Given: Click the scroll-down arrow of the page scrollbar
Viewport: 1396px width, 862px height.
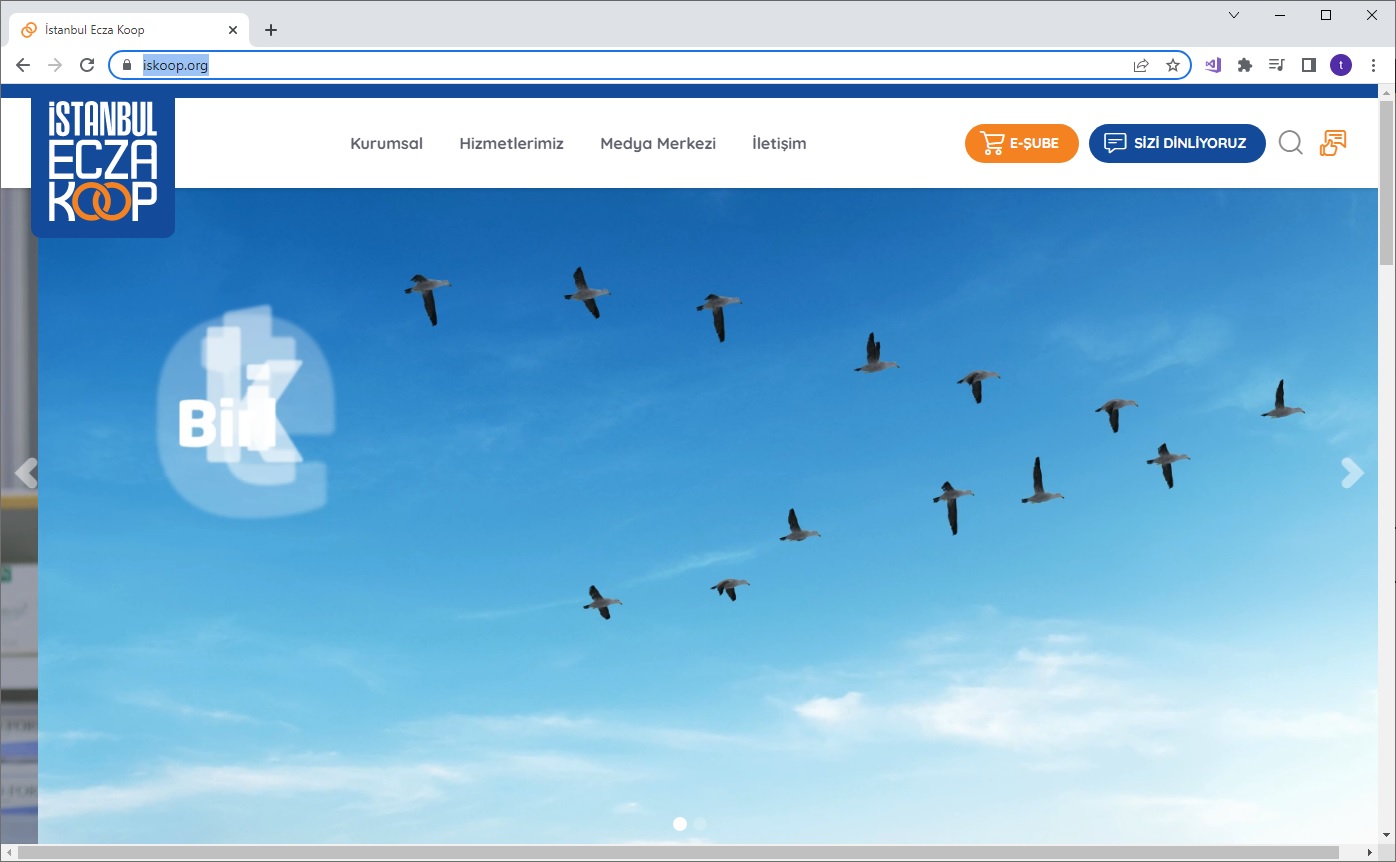Looking at the screenshot, I should (1387, 836).
